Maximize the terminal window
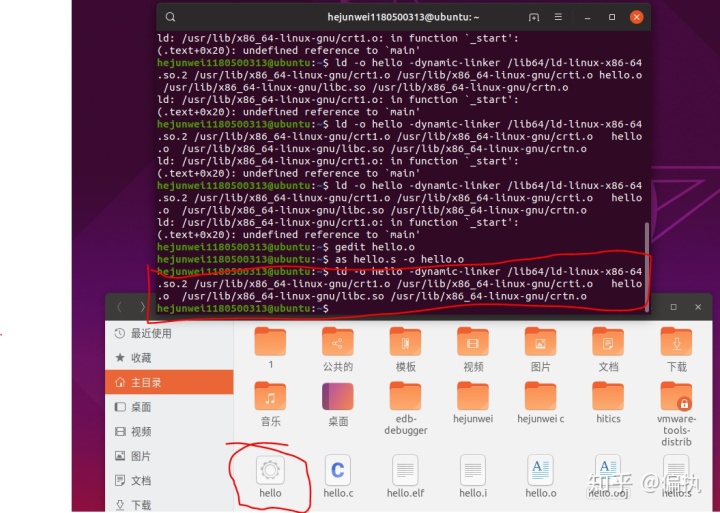Image resolution: width=720 pixels, height=513 pixels. 612,17
